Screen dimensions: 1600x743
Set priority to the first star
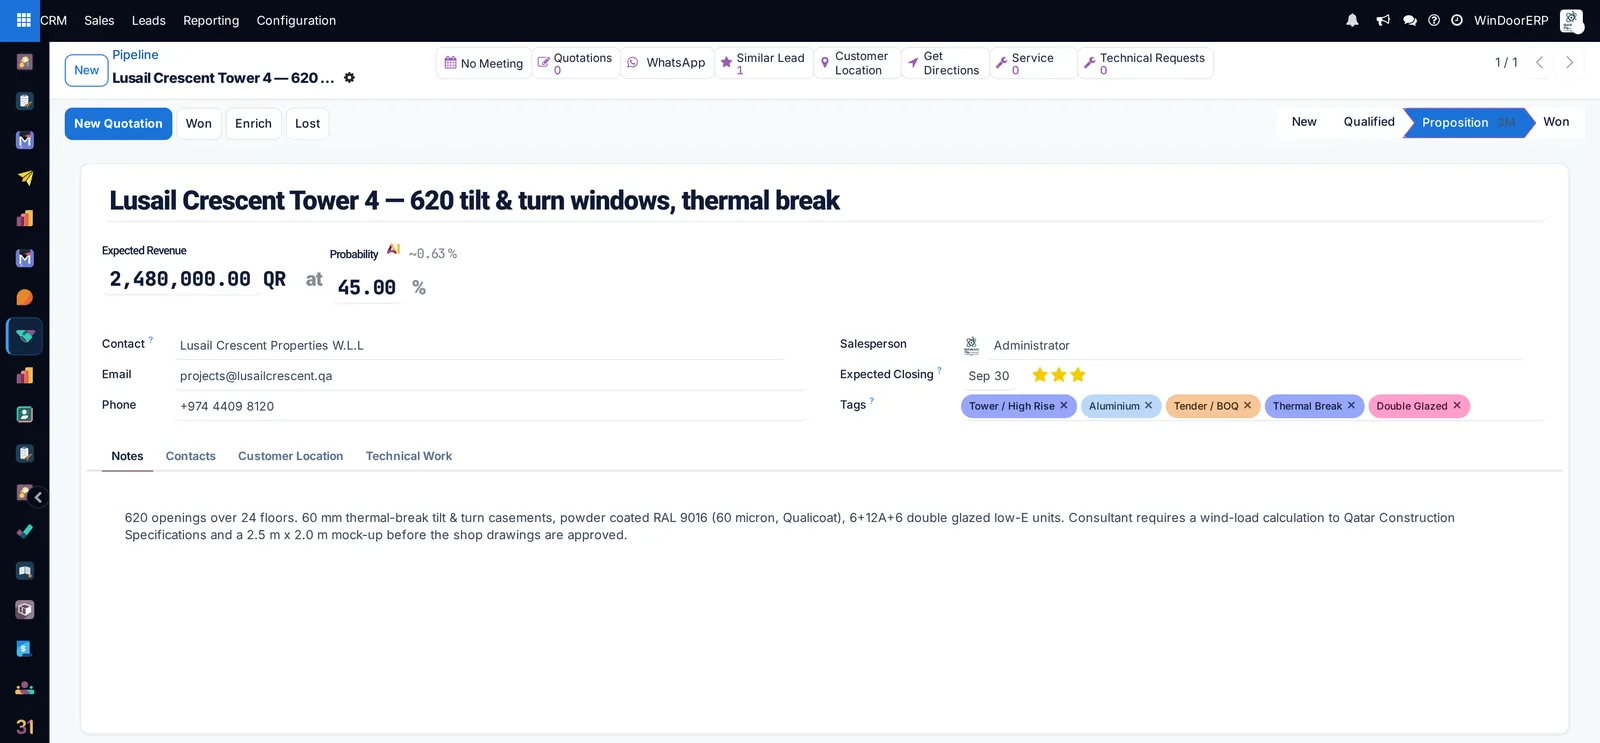point(1040,375)
